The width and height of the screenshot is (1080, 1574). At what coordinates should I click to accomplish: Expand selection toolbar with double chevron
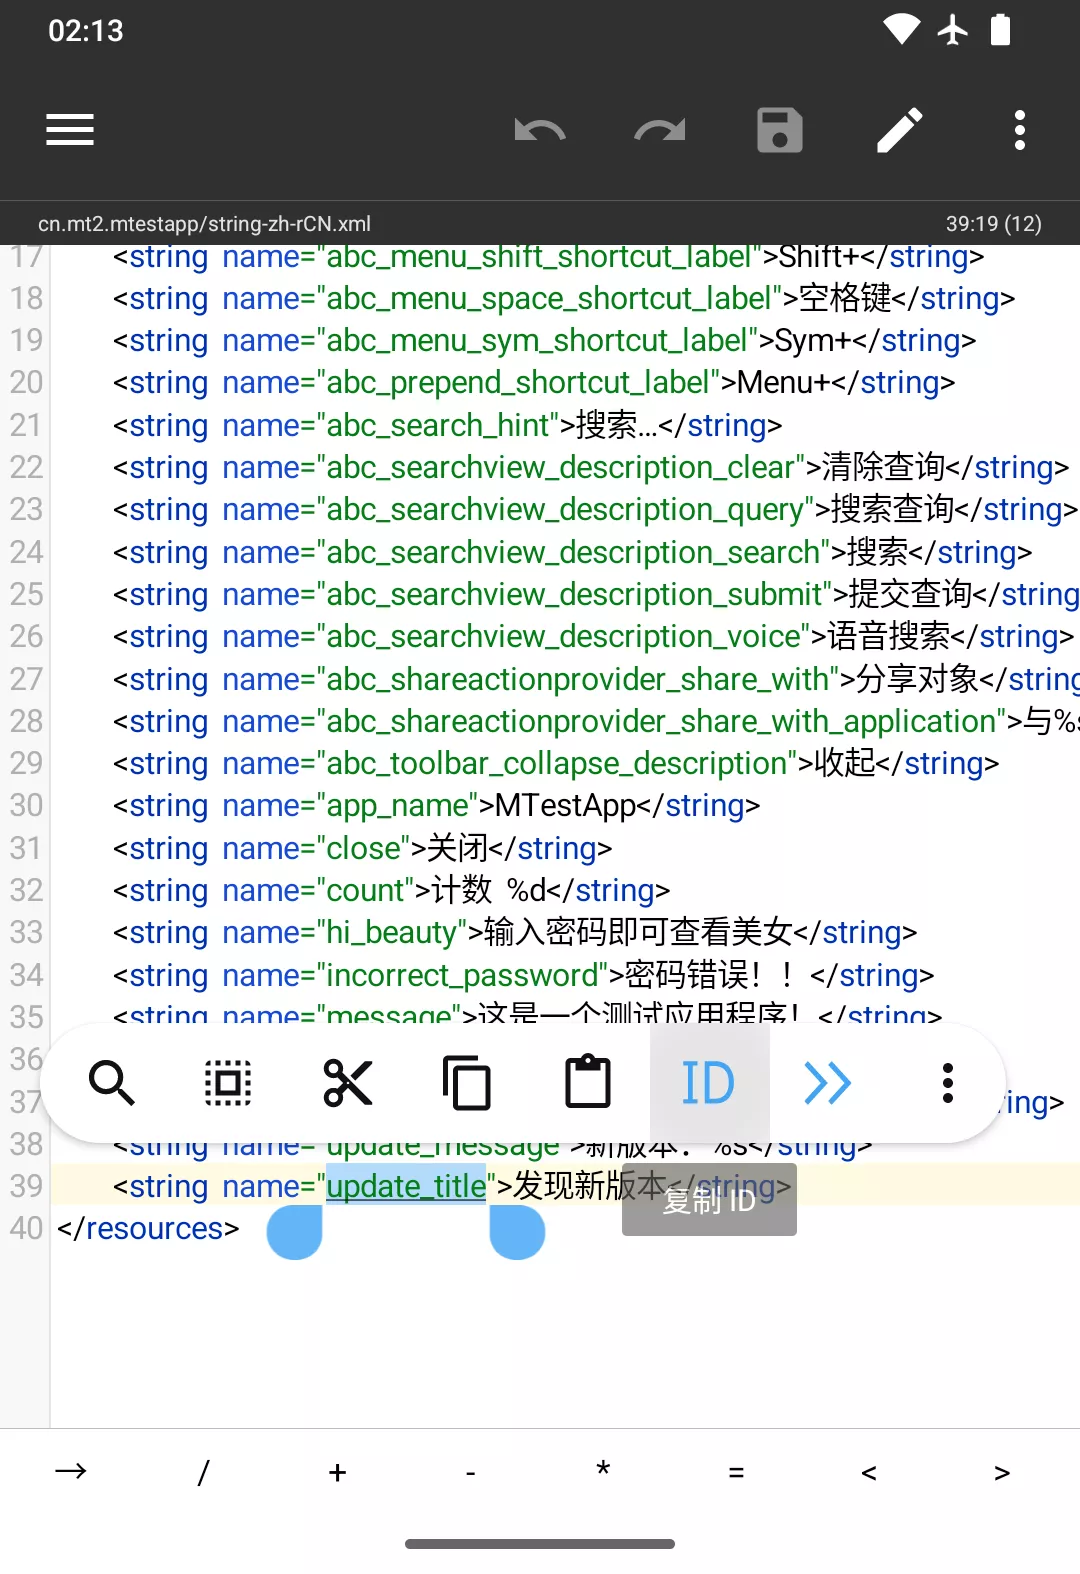828,1083
